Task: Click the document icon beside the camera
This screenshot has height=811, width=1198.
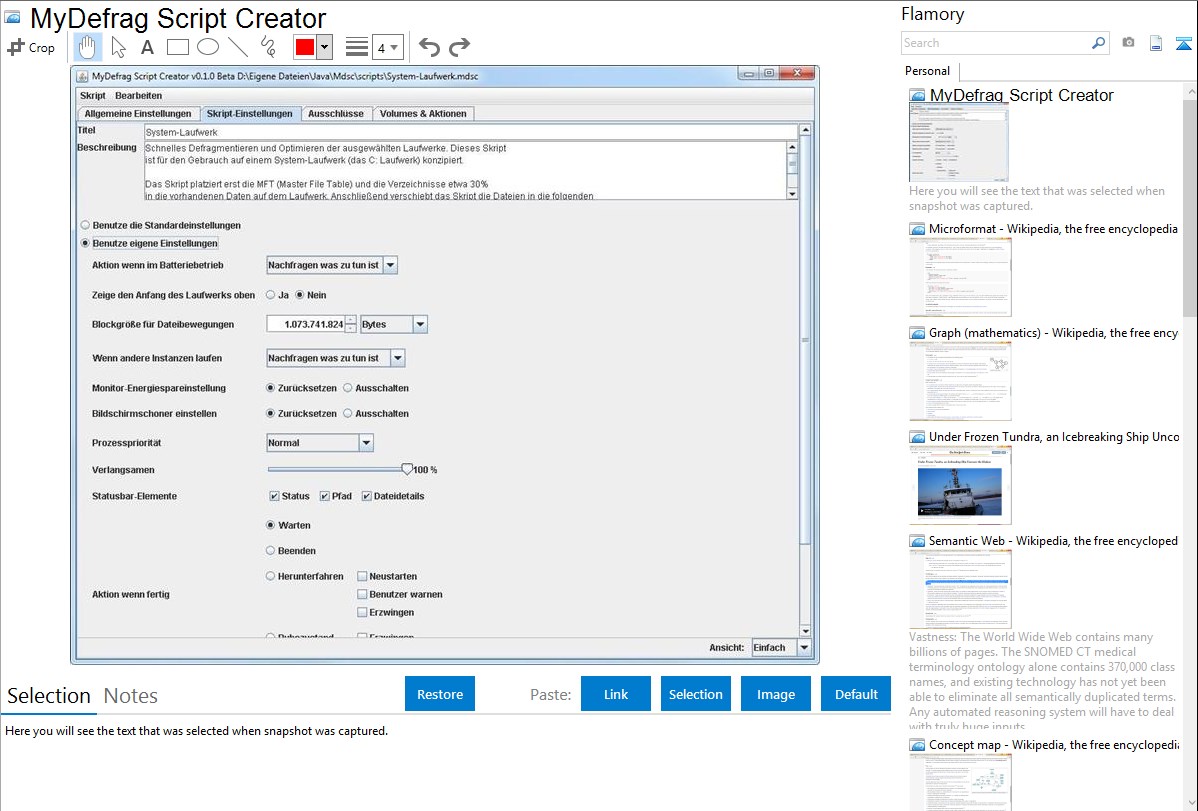Action: point(1156,43)
